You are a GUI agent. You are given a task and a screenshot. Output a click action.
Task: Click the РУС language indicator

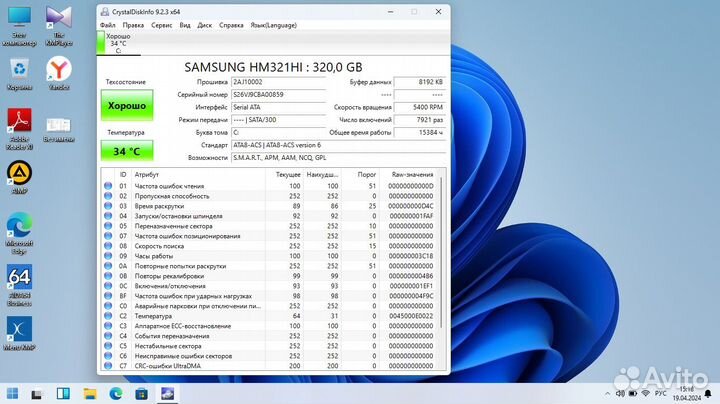click(x=660, y=394)
